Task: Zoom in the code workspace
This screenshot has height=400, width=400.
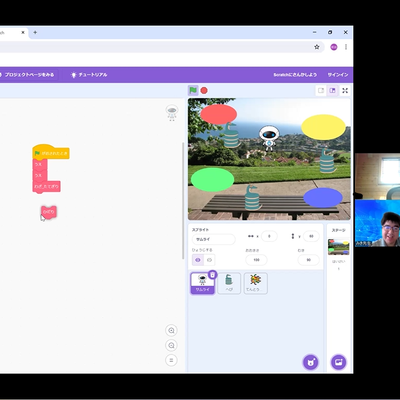Action: [171, 330]
